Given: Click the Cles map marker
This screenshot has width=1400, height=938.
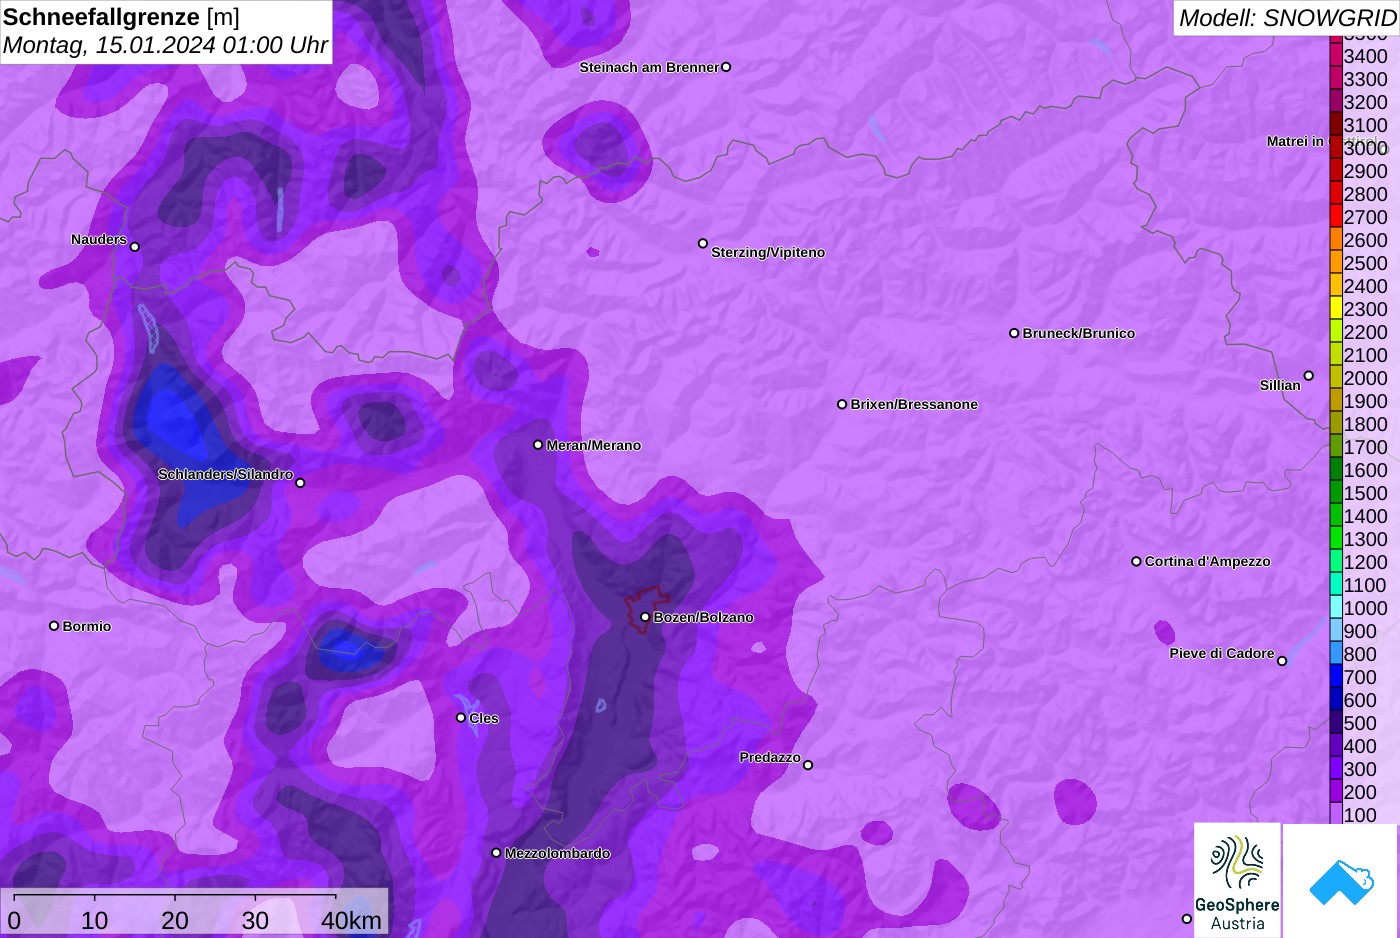Looking at the screenshot, I should tap(461, 718).
